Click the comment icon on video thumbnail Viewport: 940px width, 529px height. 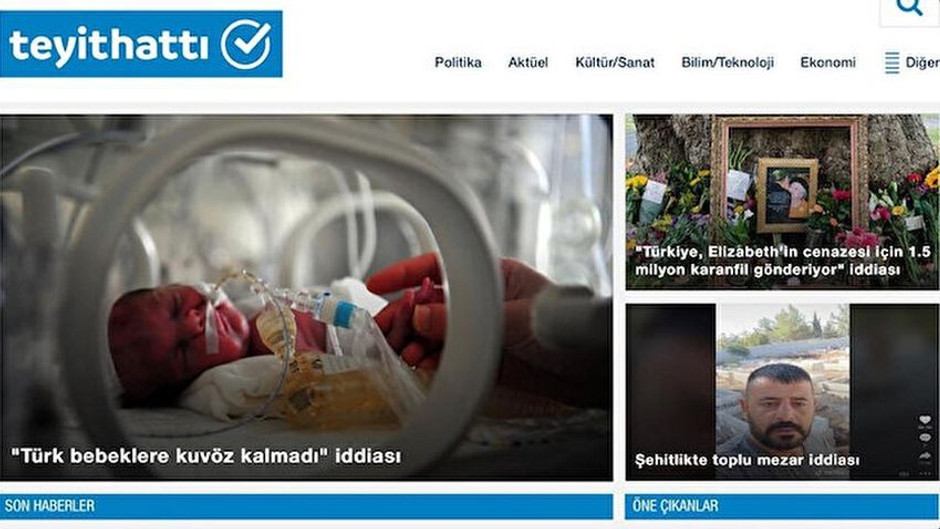(x=925, y=438)
